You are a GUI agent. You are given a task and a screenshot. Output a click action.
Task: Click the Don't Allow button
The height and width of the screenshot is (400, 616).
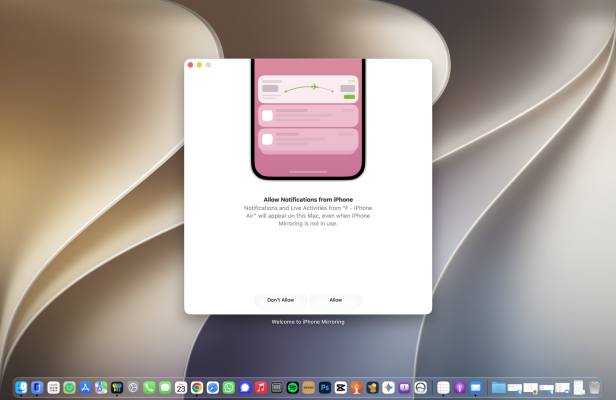(x=280, y=300)
